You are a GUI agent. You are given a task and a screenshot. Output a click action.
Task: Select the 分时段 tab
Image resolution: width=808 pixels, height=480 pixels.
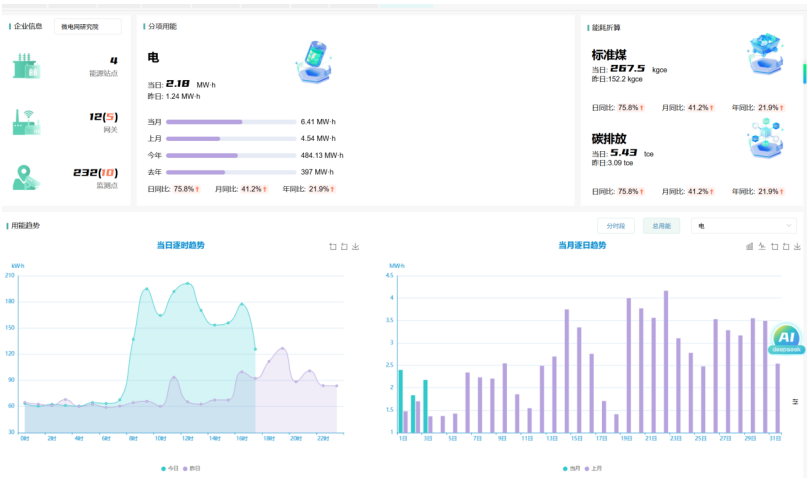tap(616, 226)
